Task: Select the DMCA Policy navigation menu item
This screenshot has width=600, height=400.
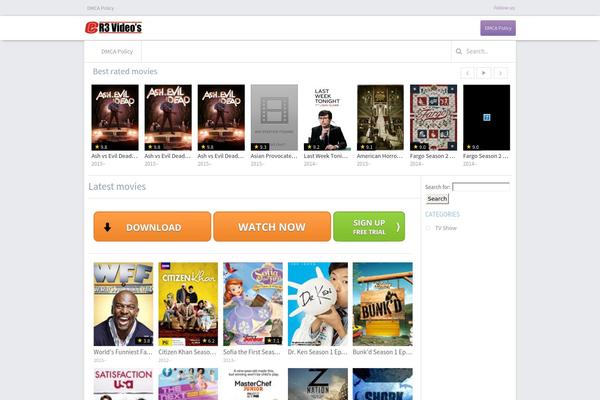Action: pos(117,51)
